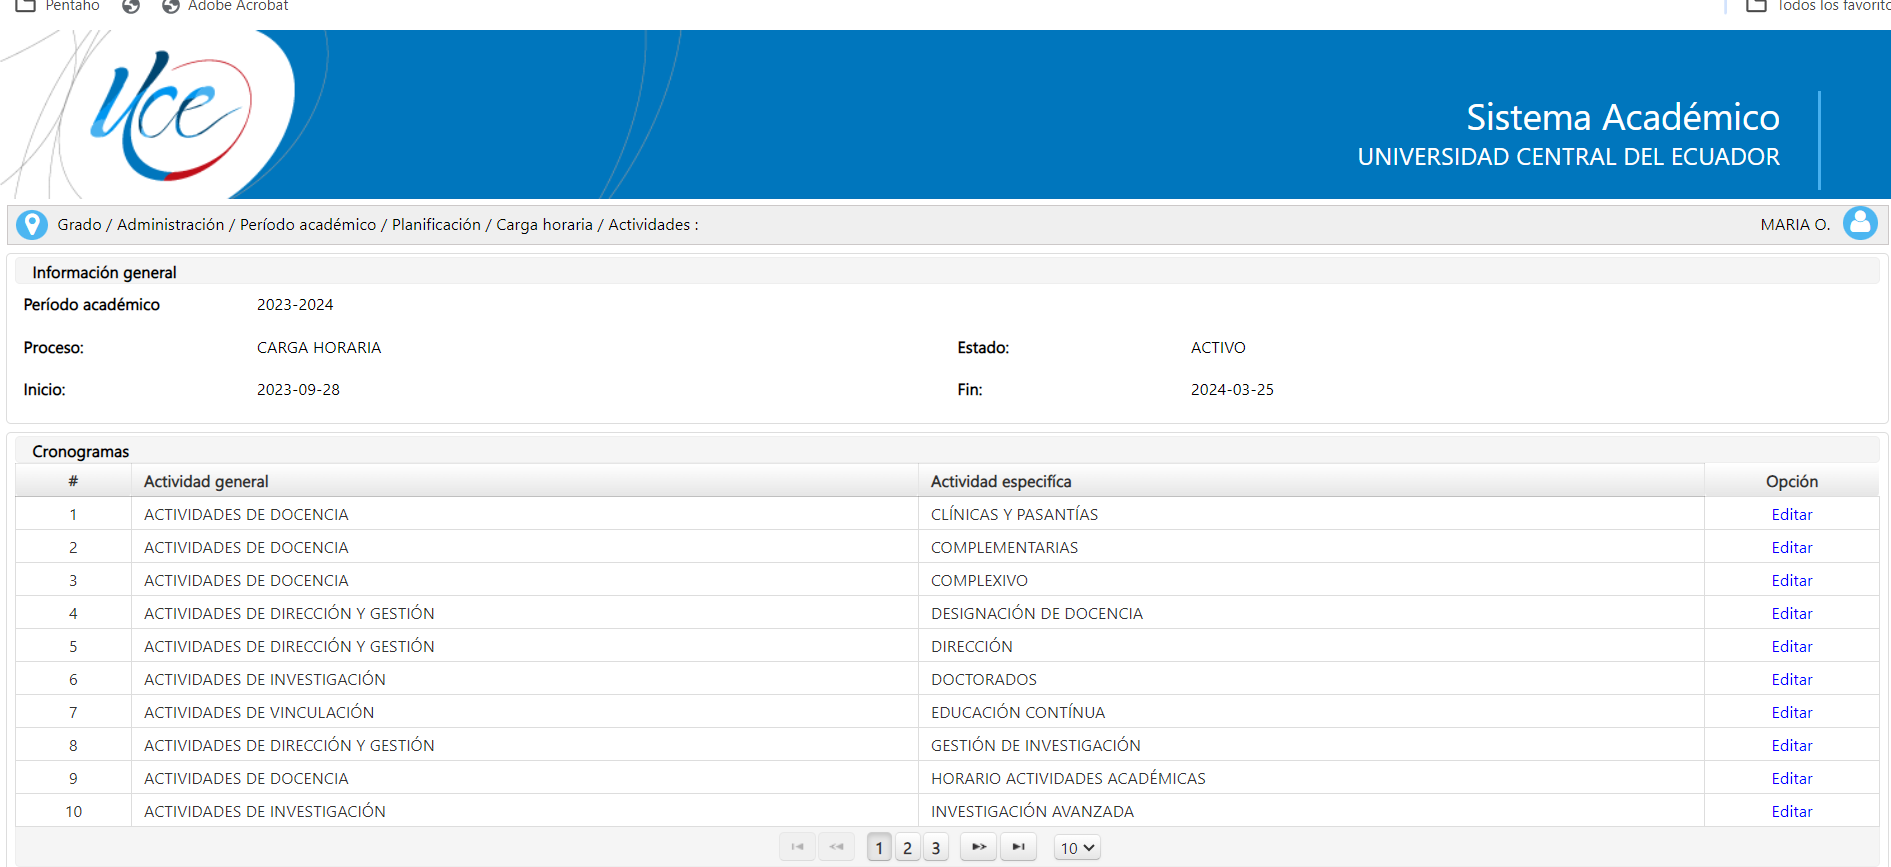The image size is (1891, 867).
Task: Edit the HORARIO ACTIVIDADES ACADÉMICAS row
Action: (1791, 778)
